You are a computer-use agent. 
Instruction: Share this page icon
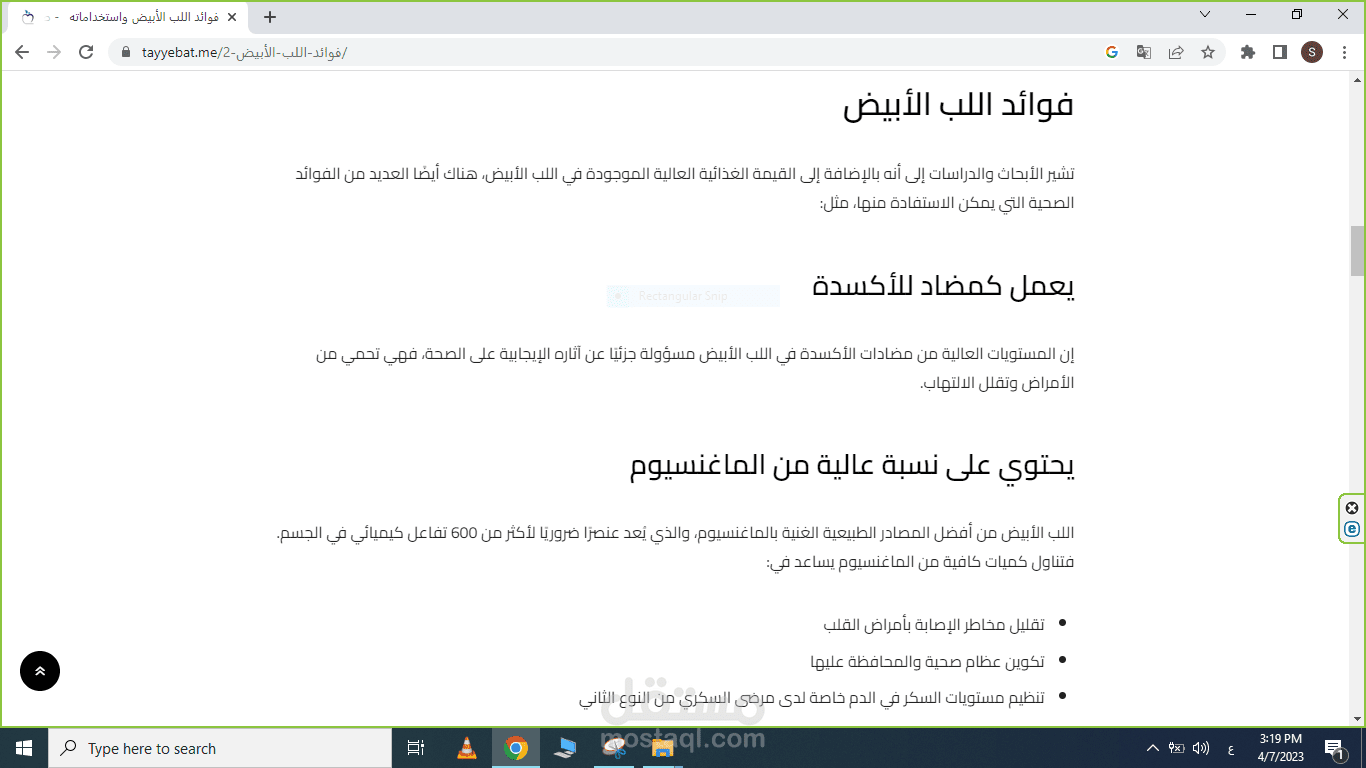1176,52
